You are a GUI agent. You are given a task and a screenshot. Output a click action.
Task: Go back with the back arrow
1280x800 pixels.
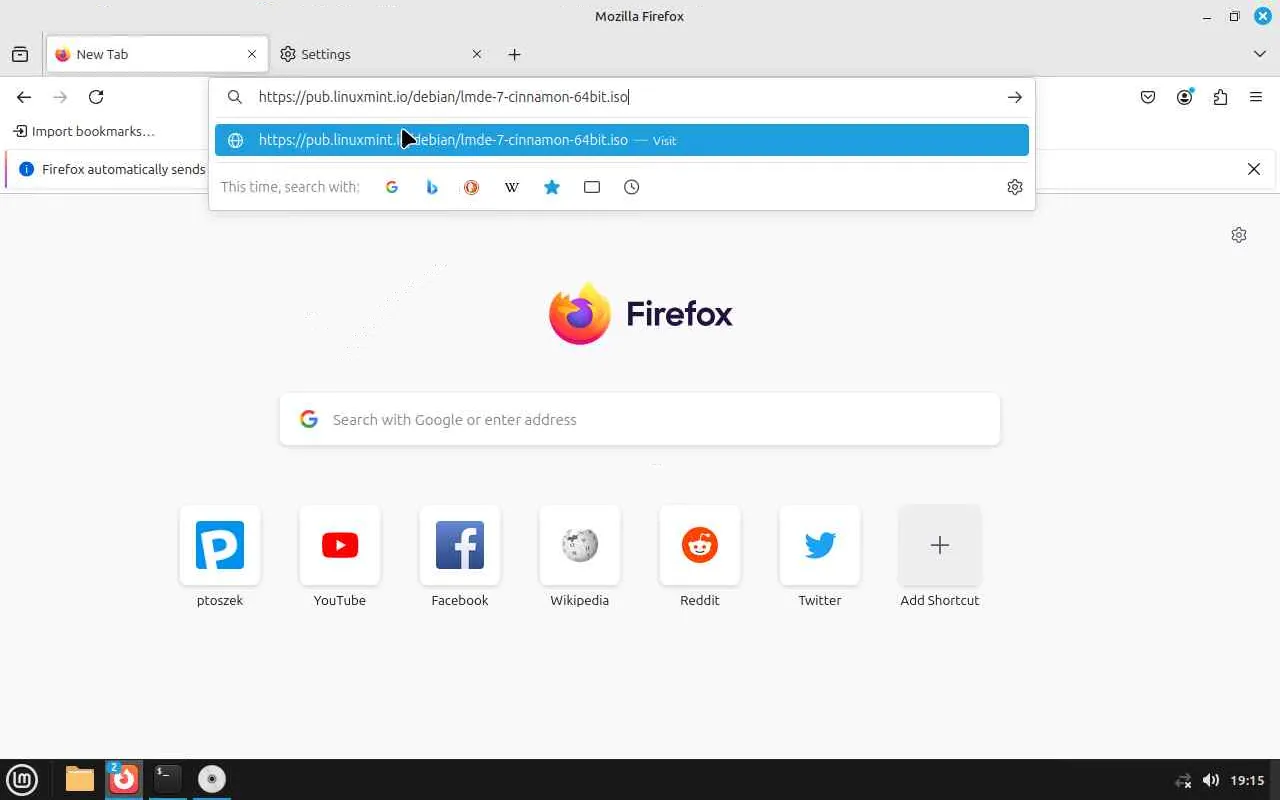[x=24, y=97]
